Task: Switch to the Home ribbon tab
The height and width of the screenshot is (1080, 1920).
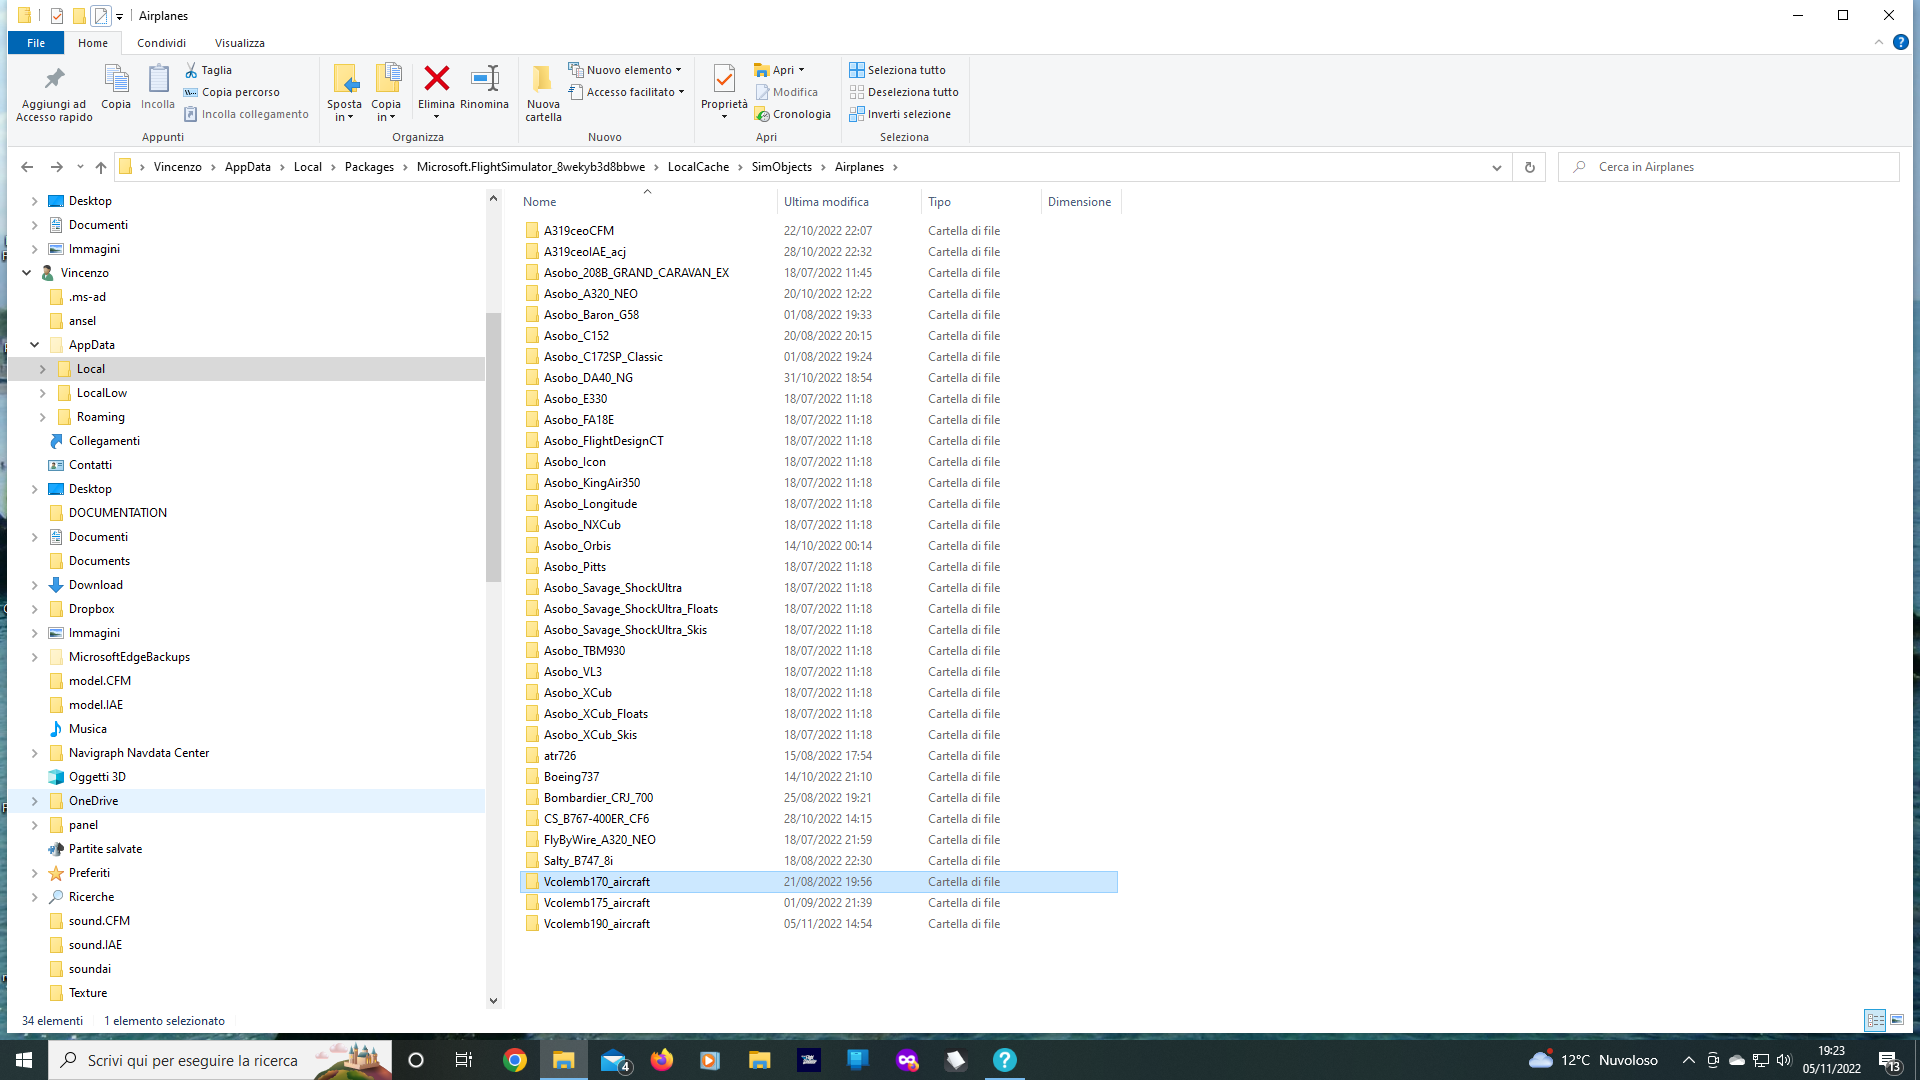Action: pyautogui.click(x=93, y=43)
